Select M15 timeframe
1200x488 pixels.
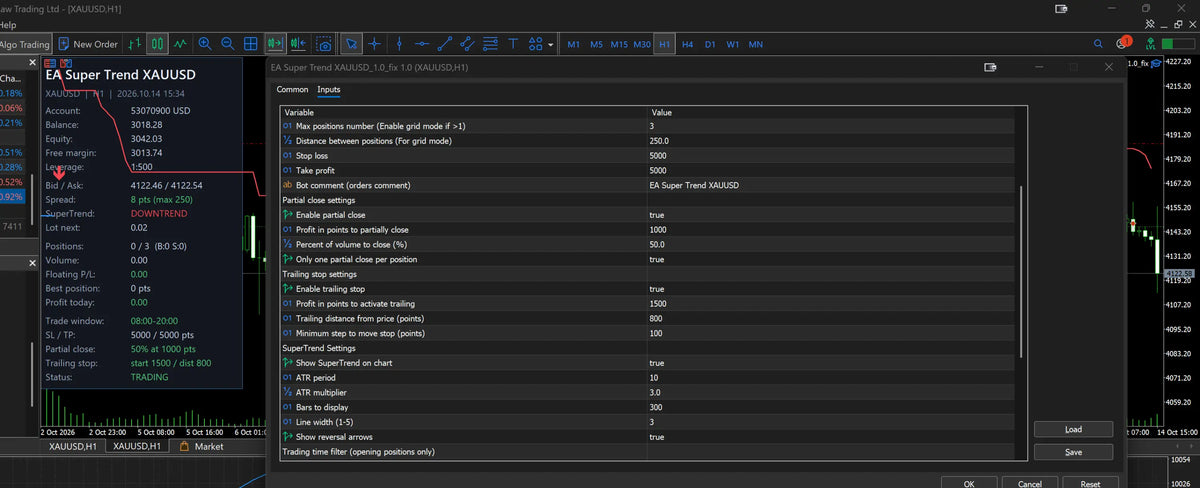click(619, 45)
